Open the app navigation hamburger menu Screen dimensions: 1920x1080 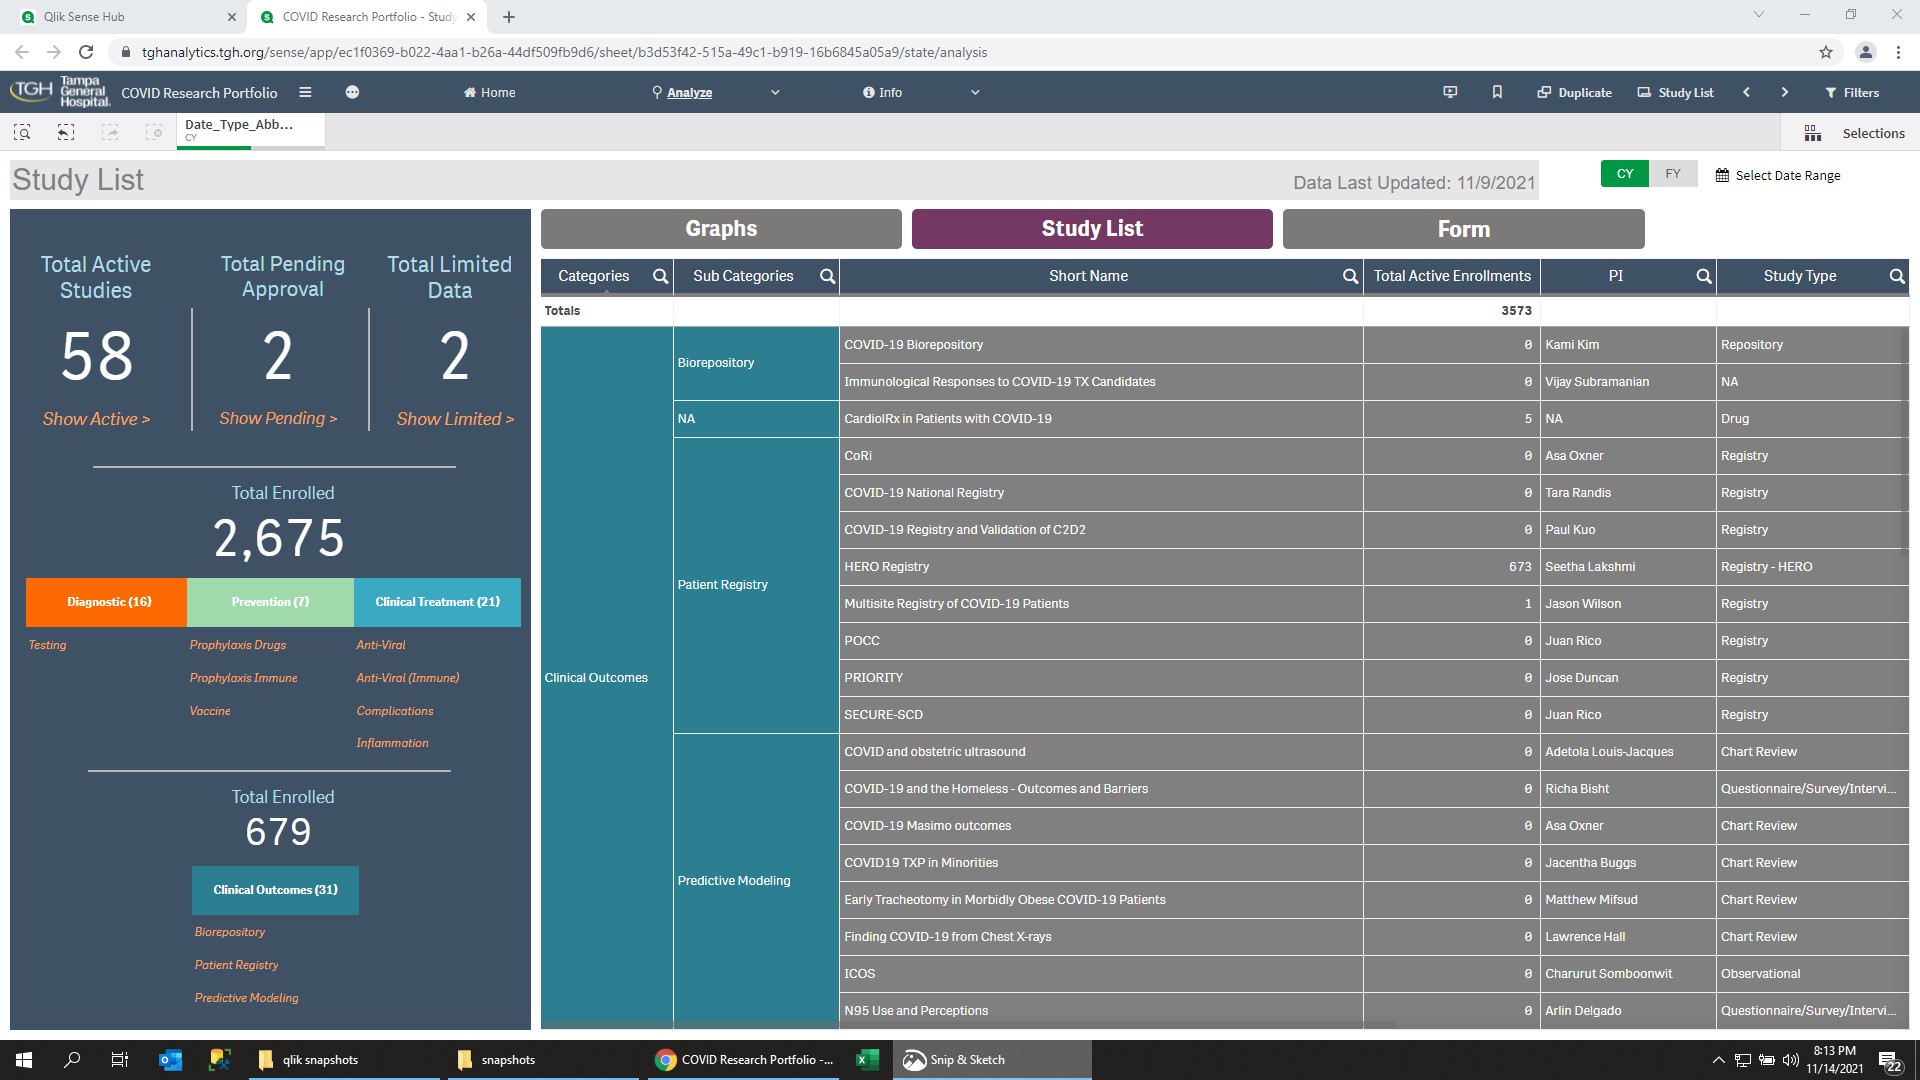click(305, 92)
